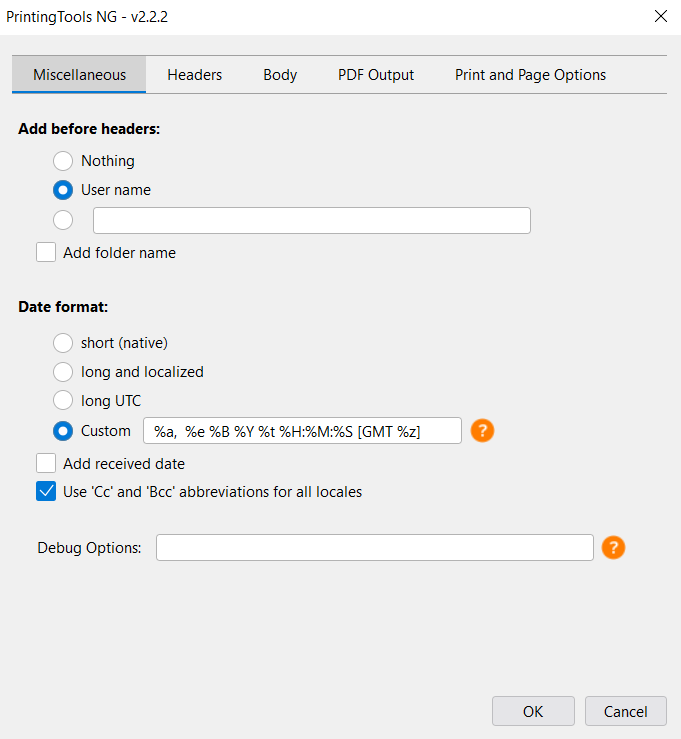Screen dimensions: 681x739
Task: Switch to the Miscellaneous tab
Action: [x=79, y=74]
